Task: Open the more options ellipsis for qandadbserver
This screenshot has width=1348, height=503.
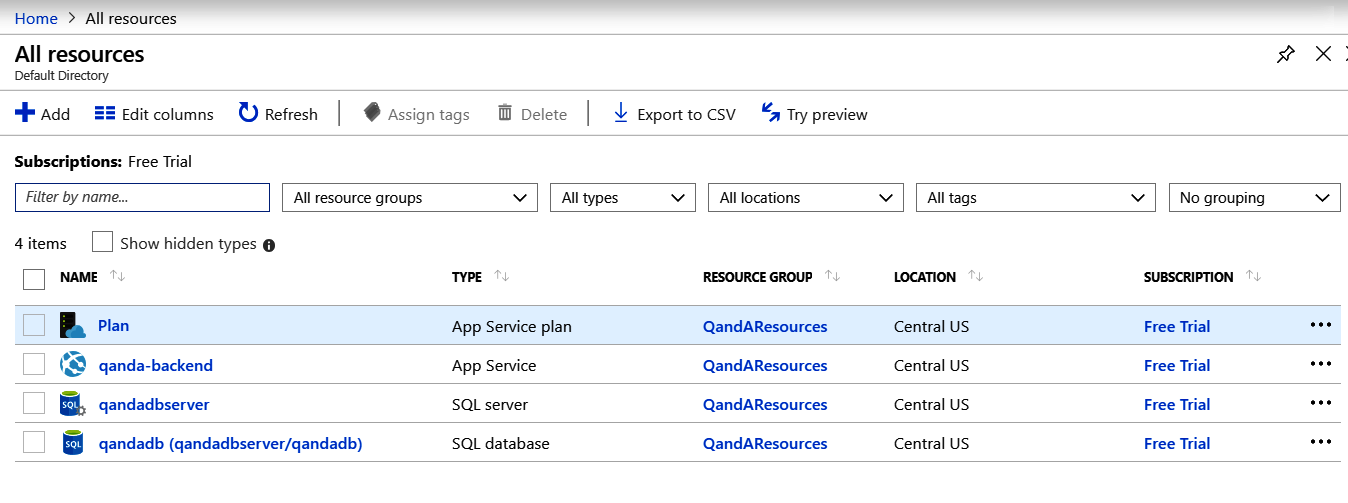Action: coord(1320,404)
